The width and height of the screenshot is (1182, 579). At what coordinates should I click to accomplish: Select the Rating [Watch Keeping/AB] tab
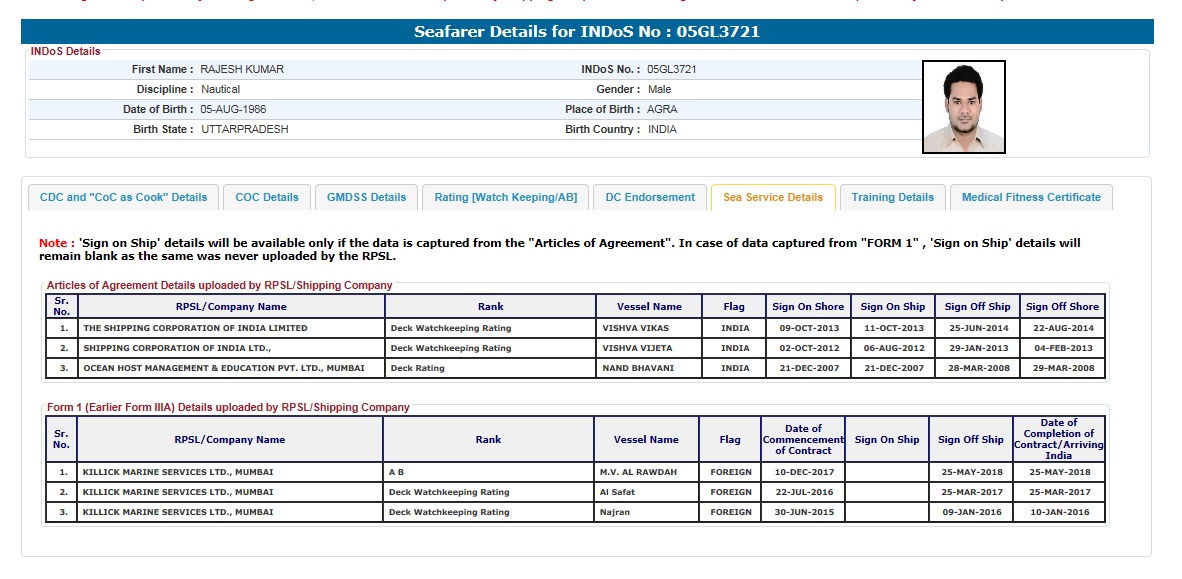click(505, 197)
